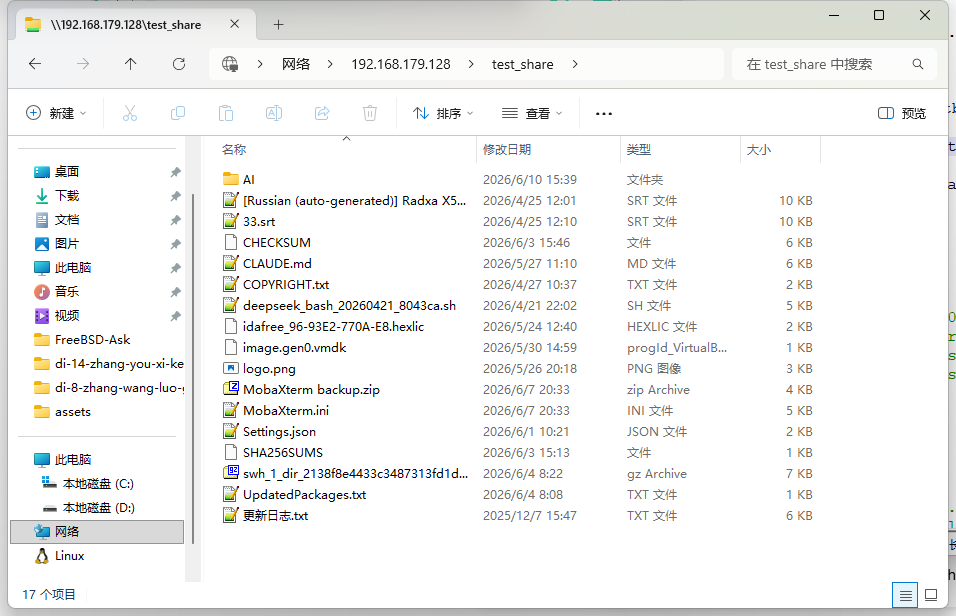Select 此电脑 tree root in sidebar

point(63,459)
